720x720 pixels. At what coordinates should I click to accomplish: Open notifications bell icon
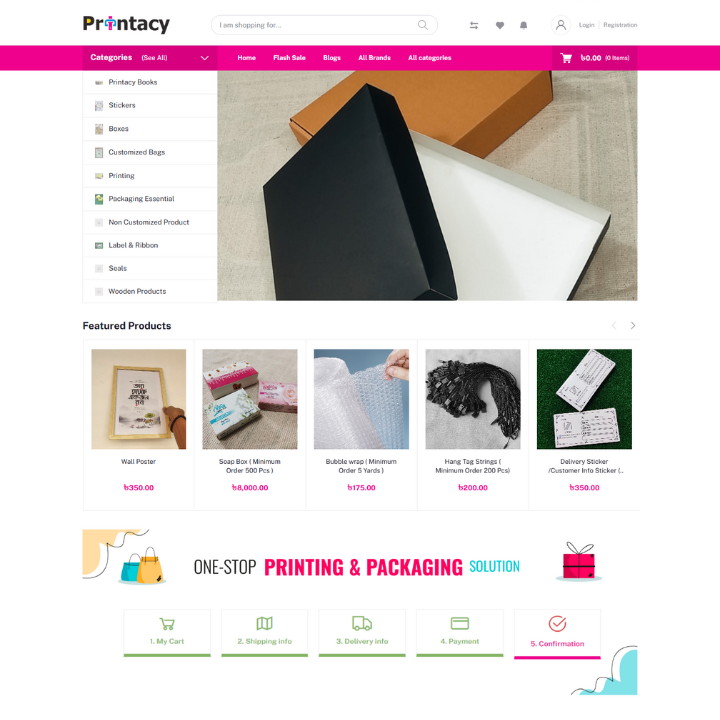(523, 25)
